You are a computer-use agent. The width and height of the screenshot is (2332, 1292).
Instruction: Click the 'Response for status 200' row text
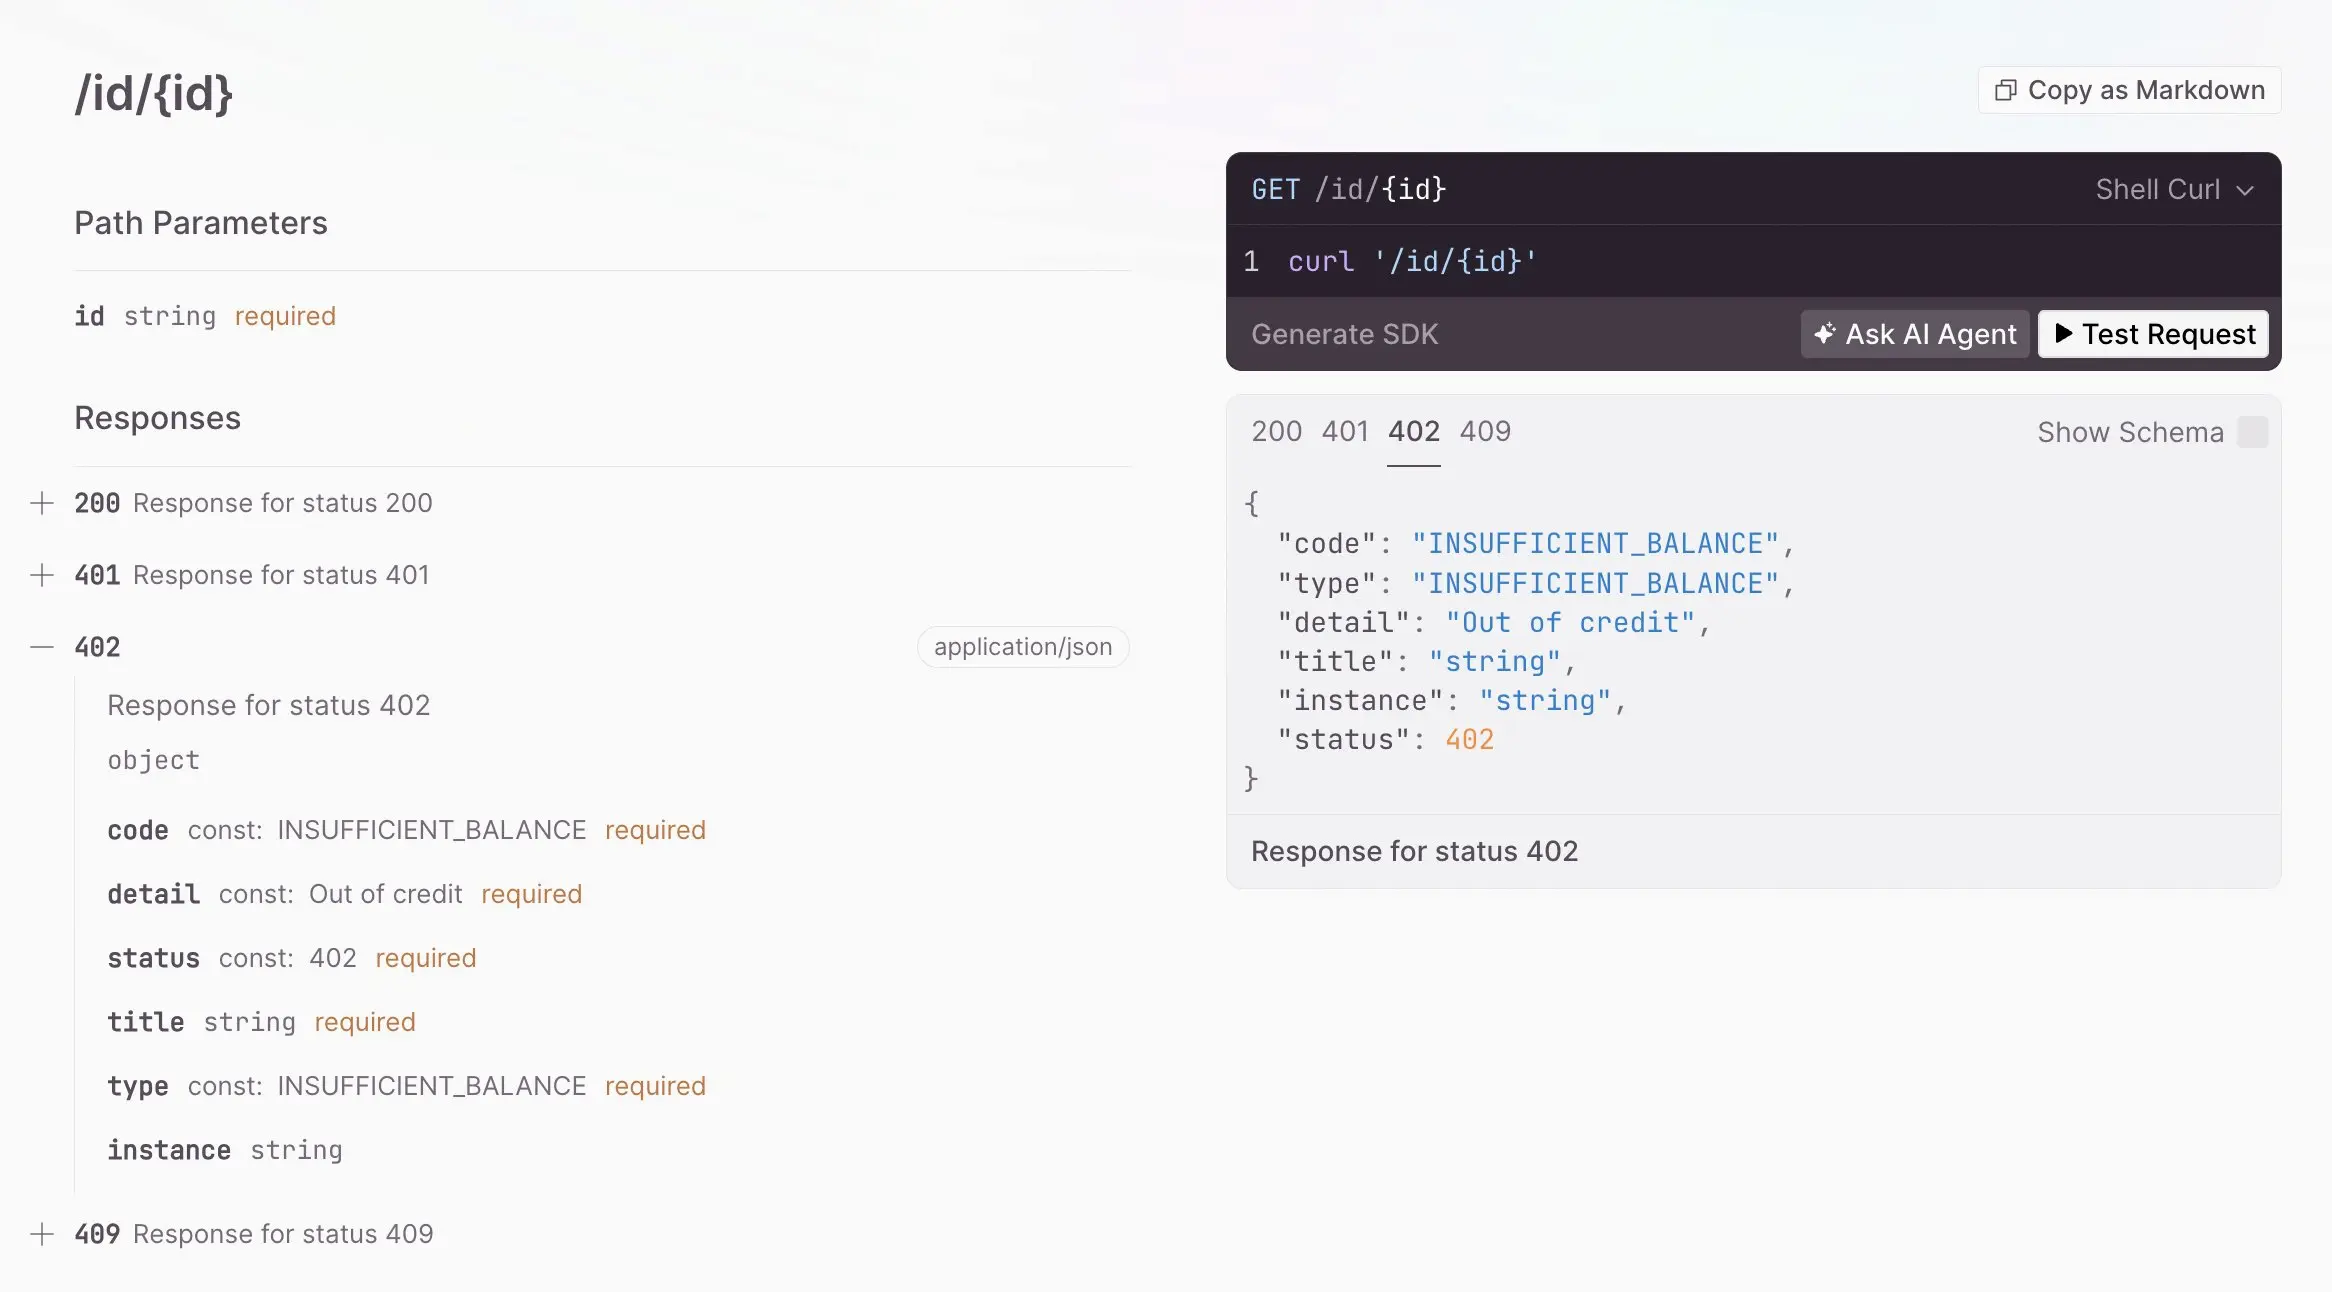[x=283, y=503]
